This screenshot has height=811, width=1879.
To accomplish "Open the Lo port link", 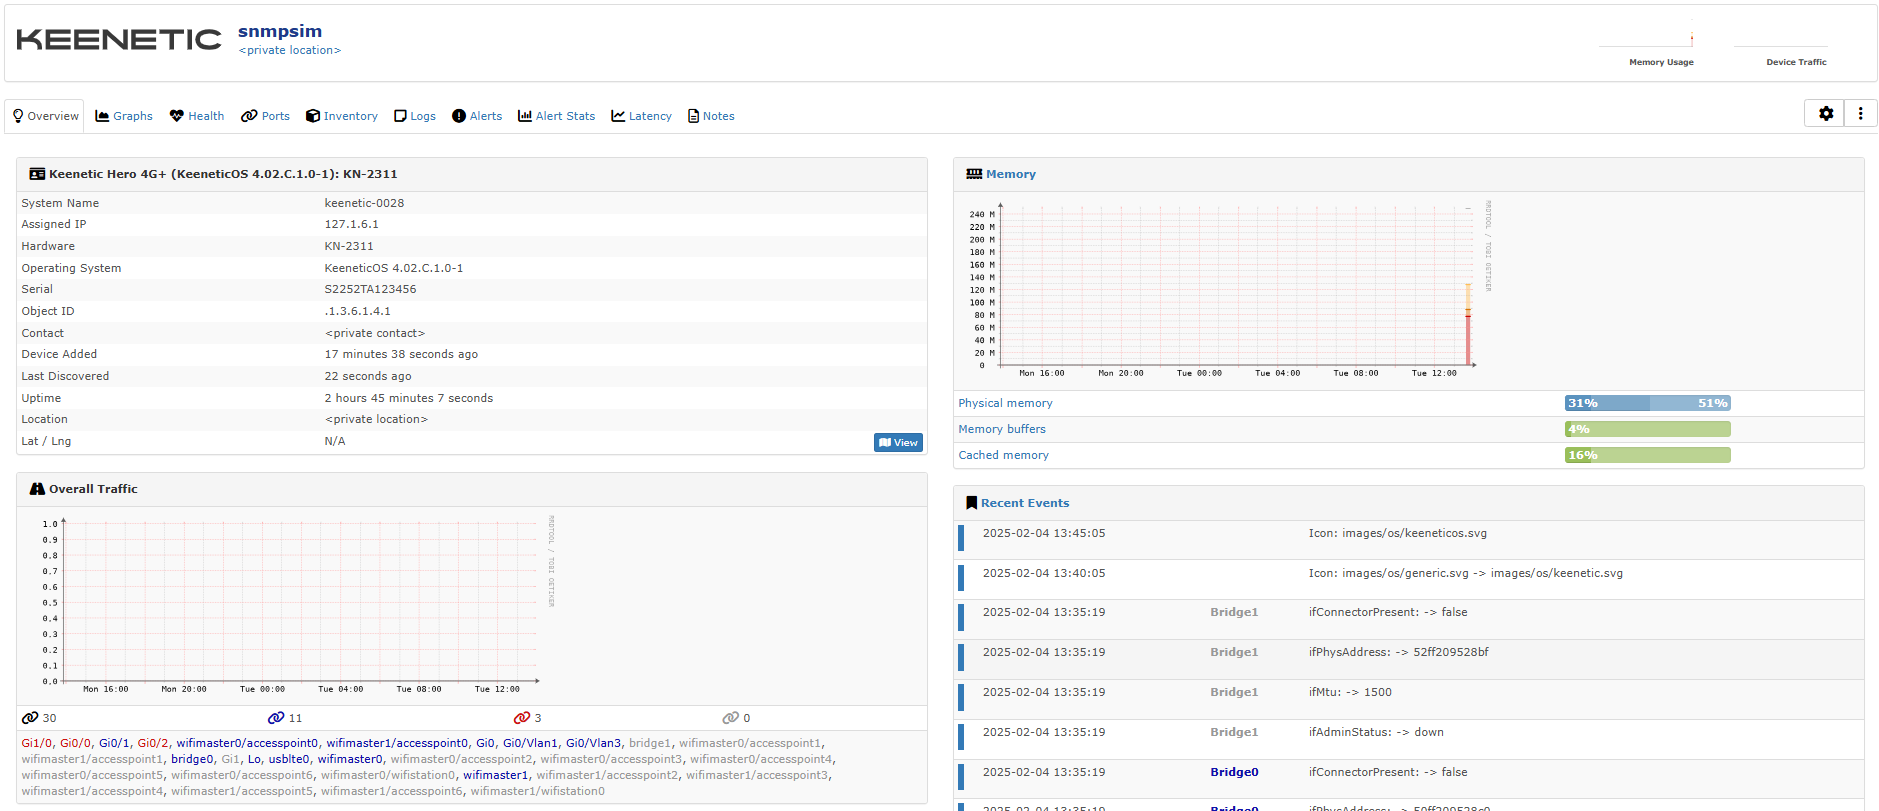I will click(x=254, y=759).
